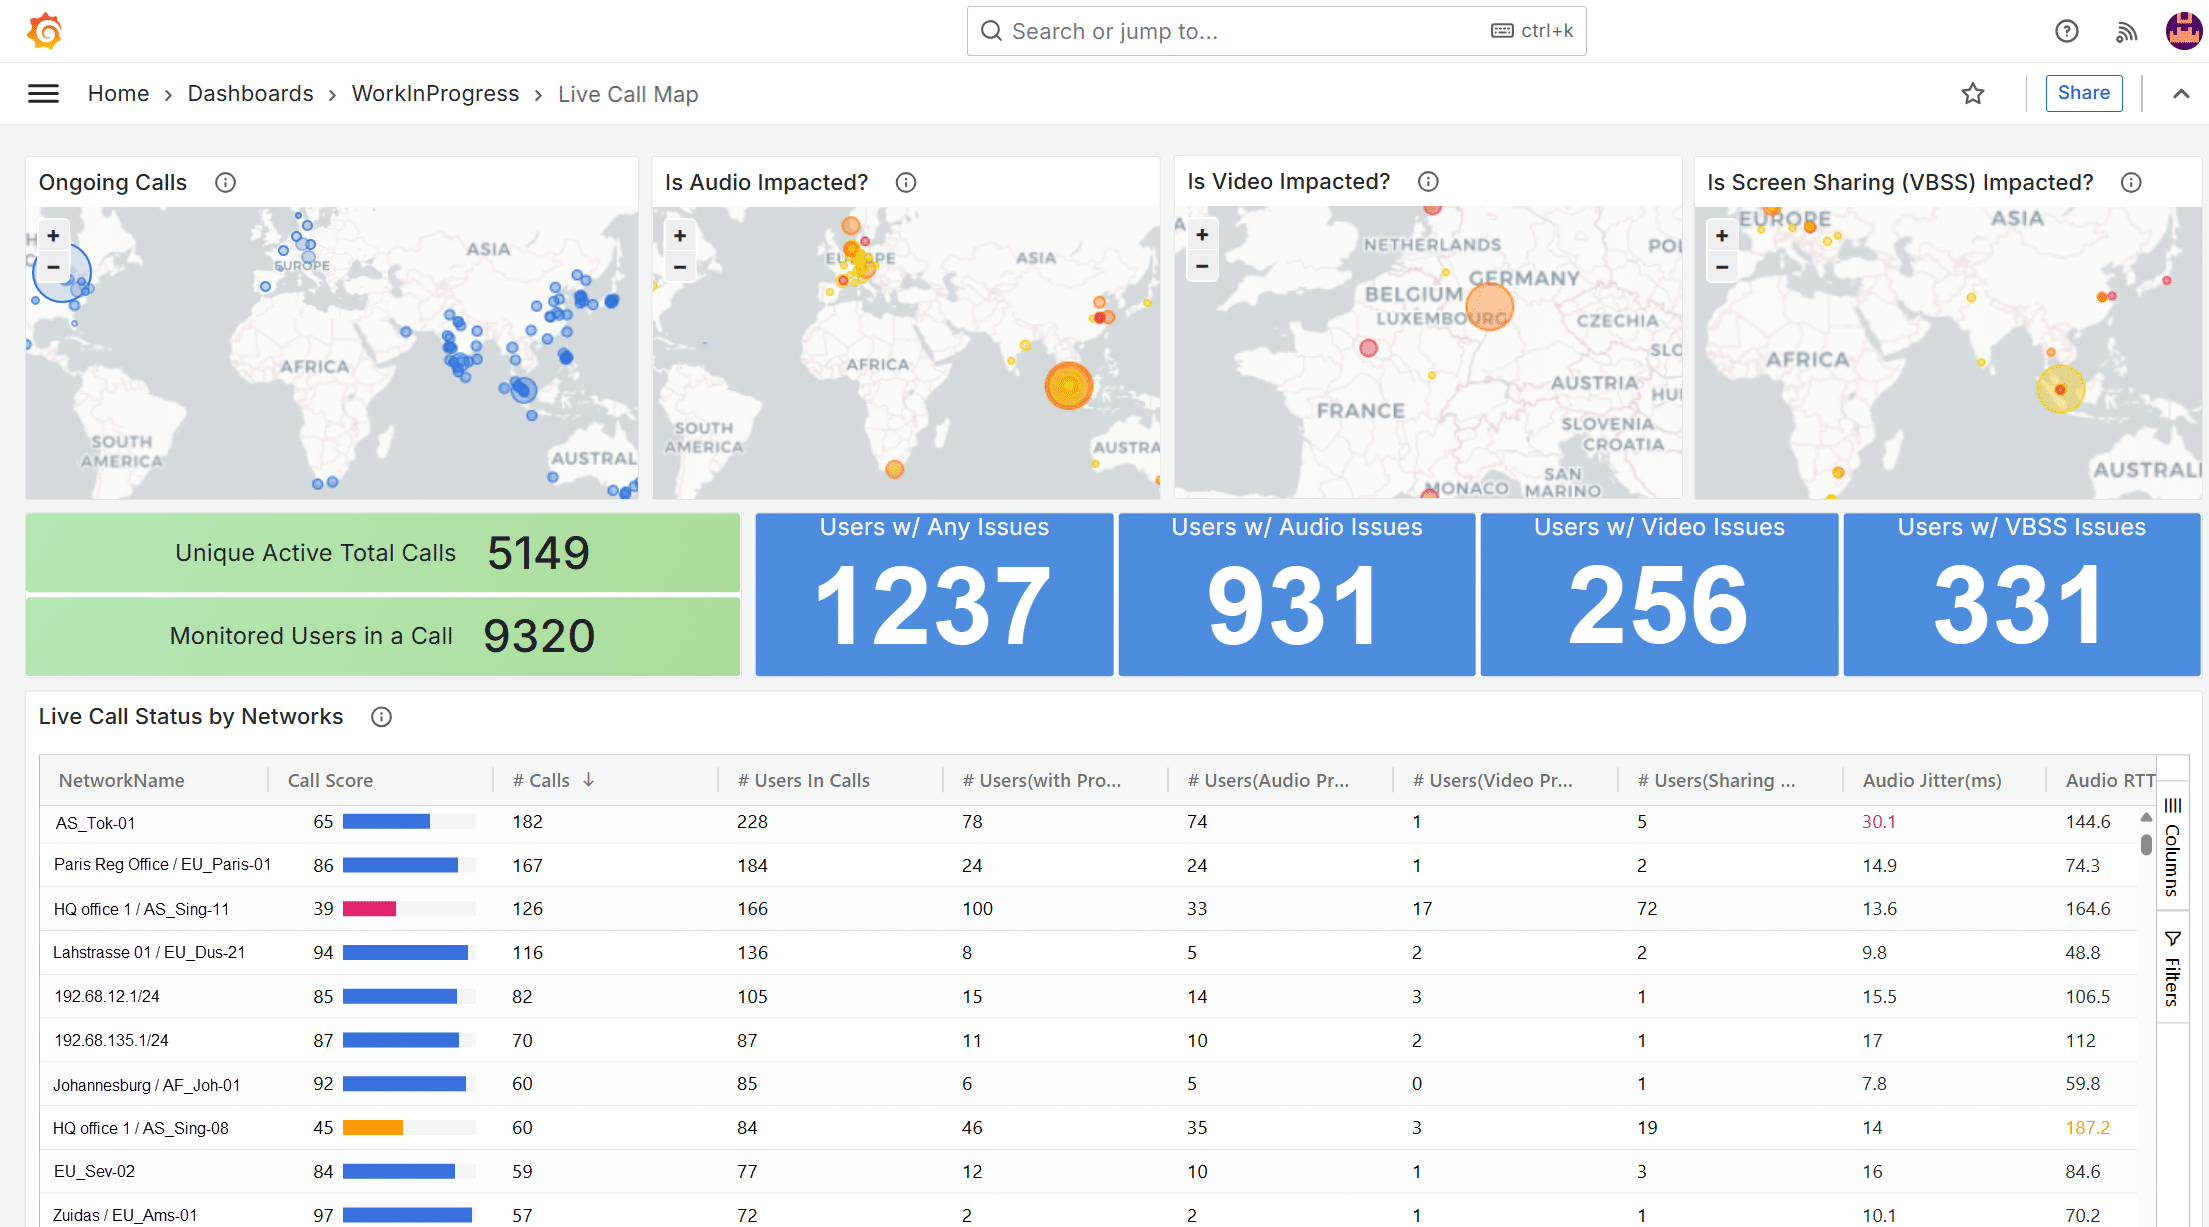The height and width of the screenshot is (1227, 2209).
Task: Open the Columns side panel tab
Action: [x=2172, y=848]
